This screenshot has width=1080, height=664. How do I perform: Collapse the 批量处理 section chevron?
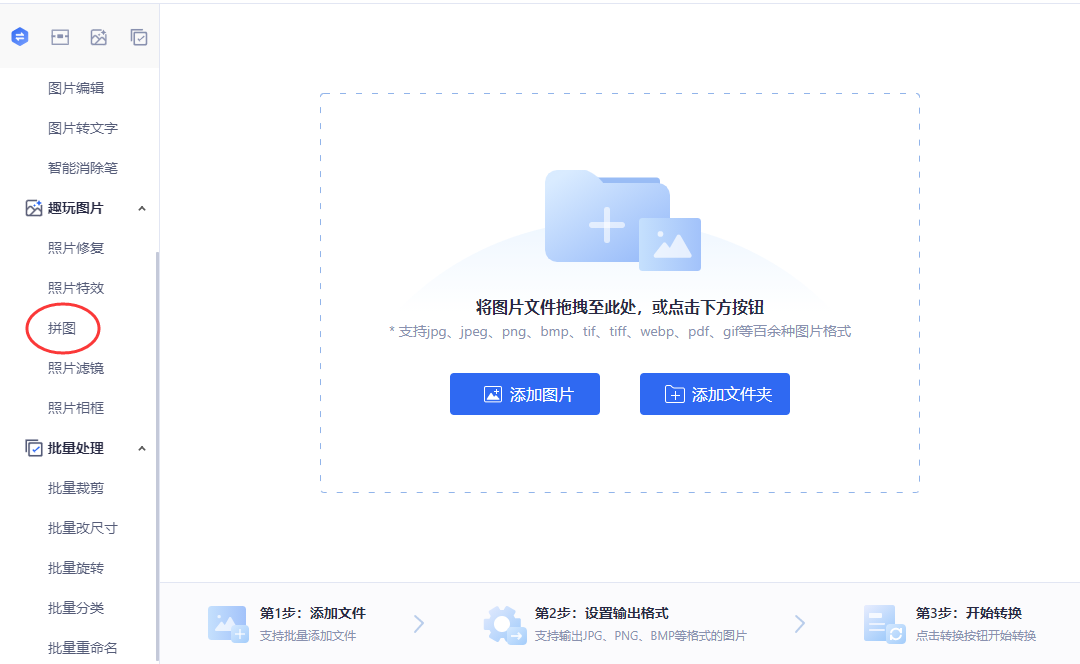pos(142,448)
